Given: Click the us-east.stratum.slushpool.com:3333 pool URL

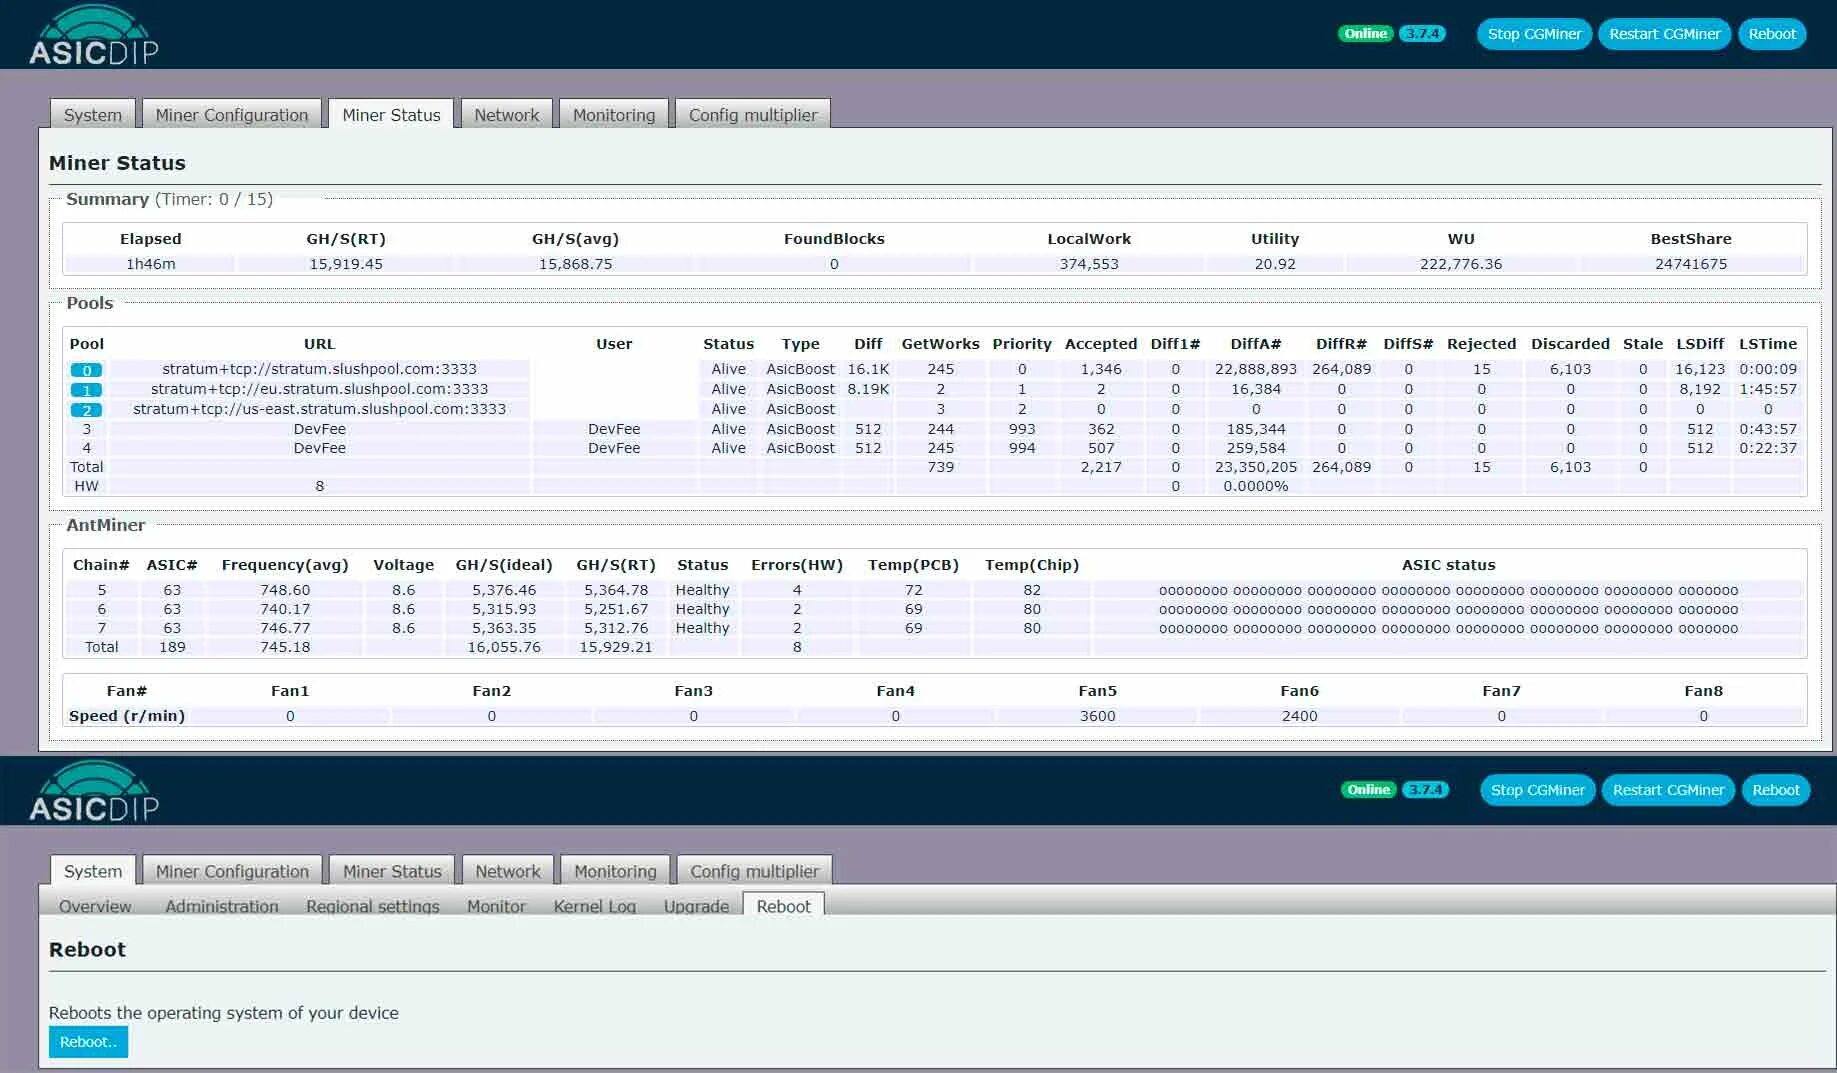Looking at the screenshot, I should [x=319, y=409].
